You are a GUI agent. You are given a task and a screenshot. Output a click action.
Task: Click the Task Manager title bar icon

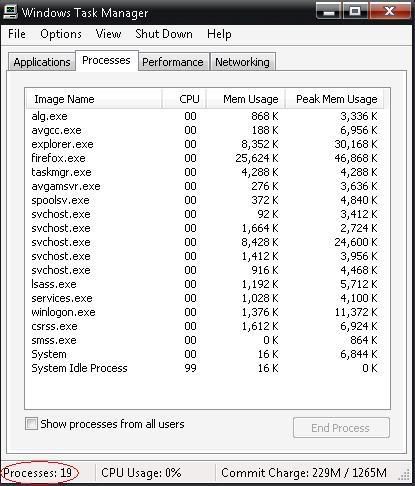pos(10,12)
